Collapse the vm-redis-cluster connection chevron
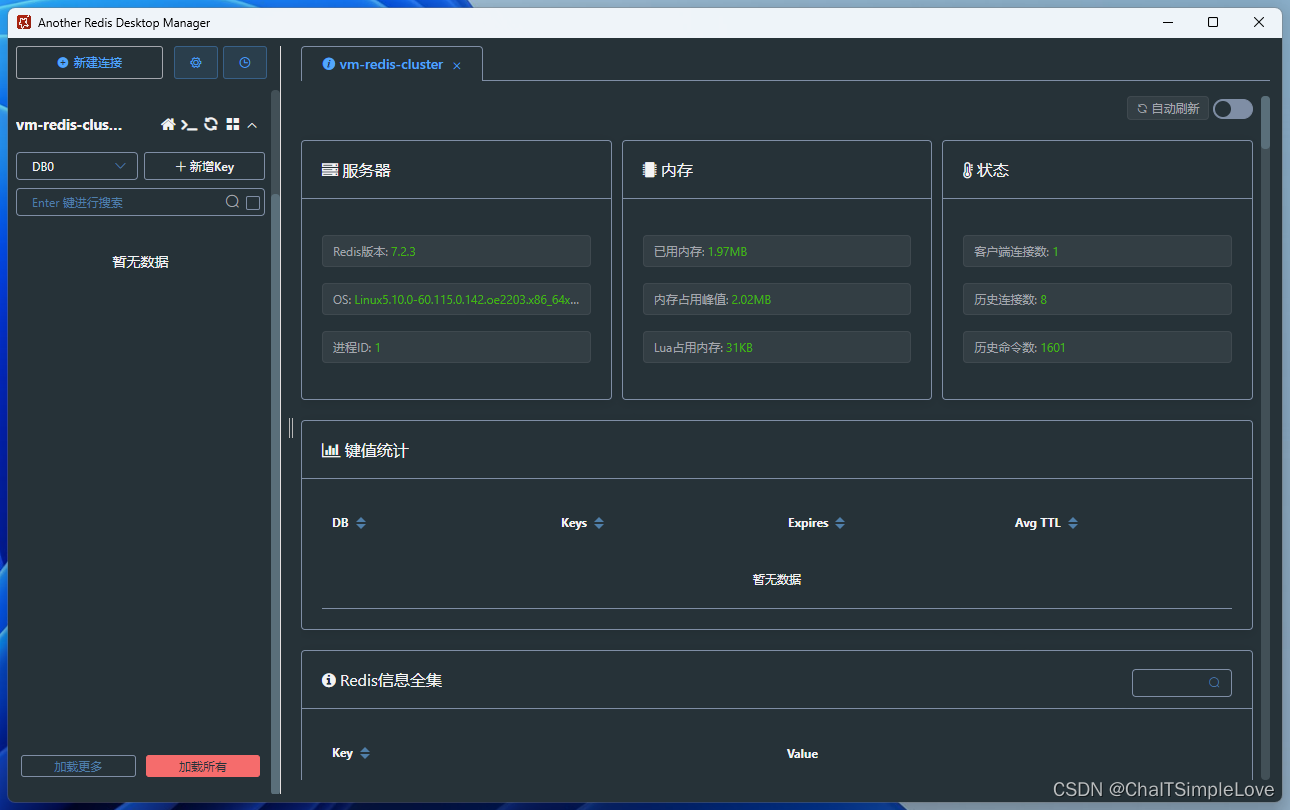This screenshot has height=810, width=1290. tap(252, 125)
